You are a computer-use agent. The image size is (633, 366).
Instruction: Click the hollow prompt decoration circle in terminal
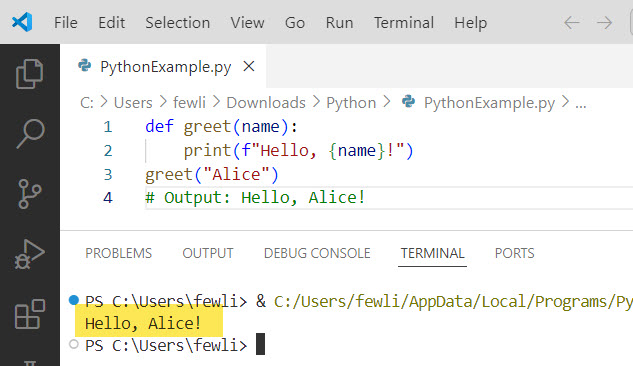(74, 344)
